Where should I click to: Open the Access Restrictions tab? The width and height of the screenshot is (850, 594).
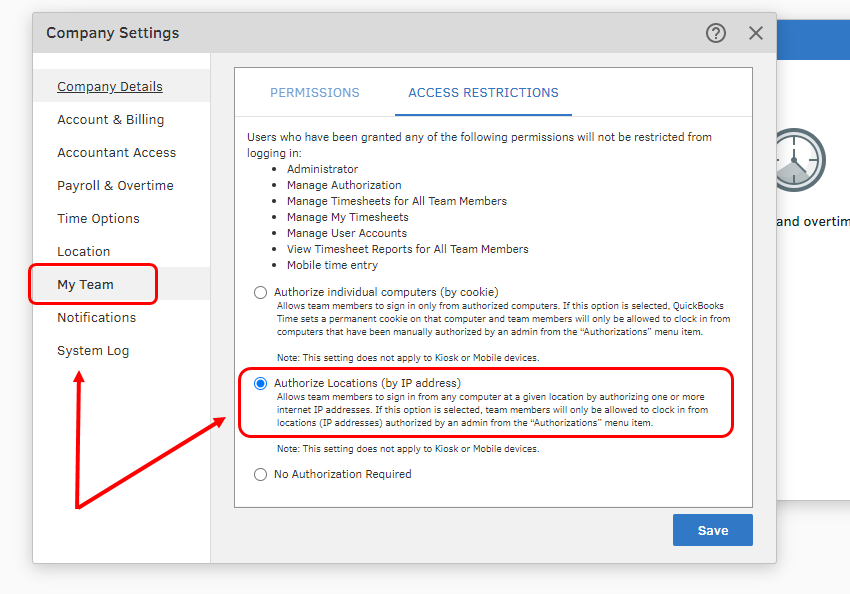483,93
